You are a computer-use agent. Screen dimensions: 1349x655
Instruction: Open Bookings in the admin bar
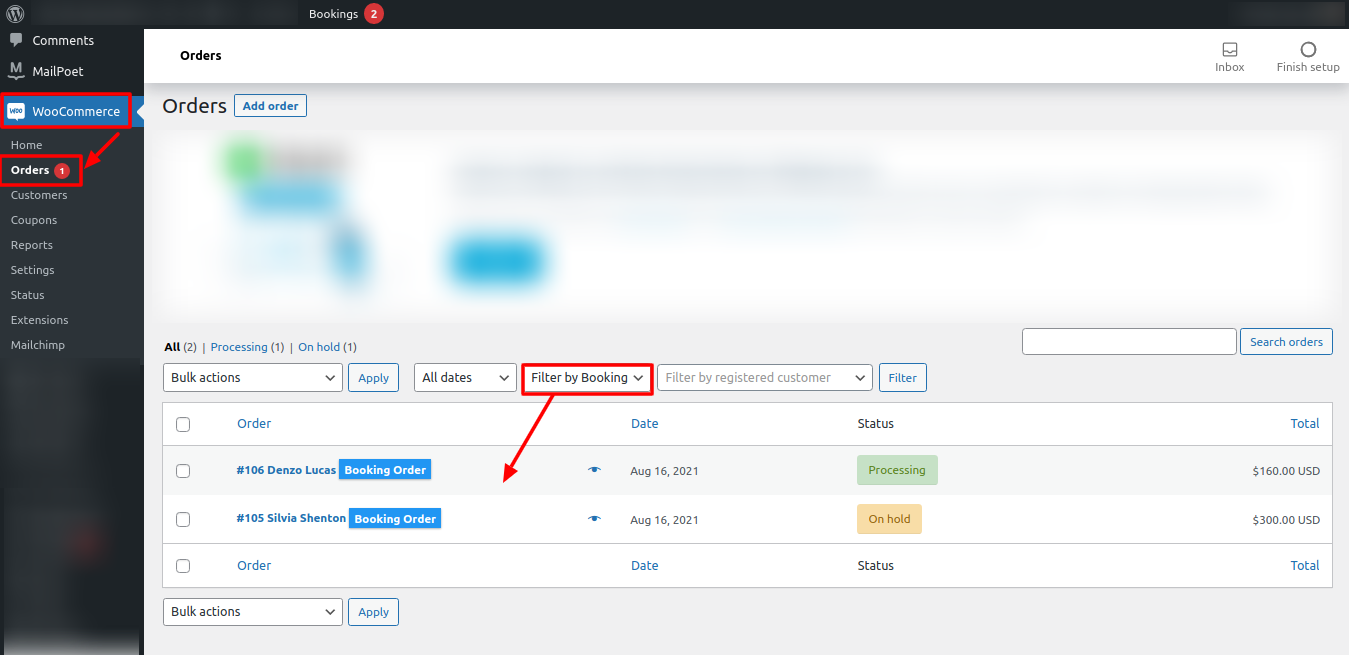click(x=333, y=14)
